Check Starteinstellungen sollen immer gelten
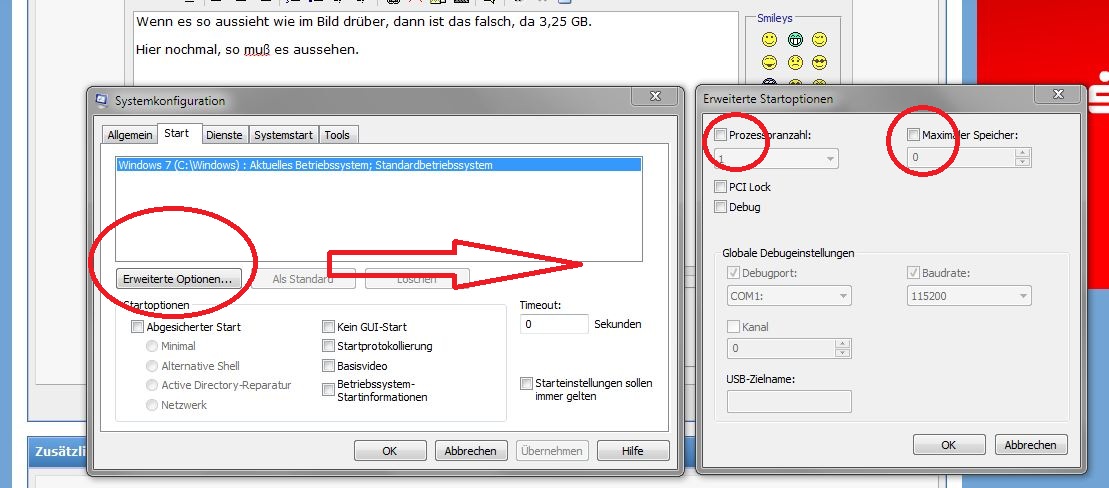1109x488 pixels. point(526,383)
